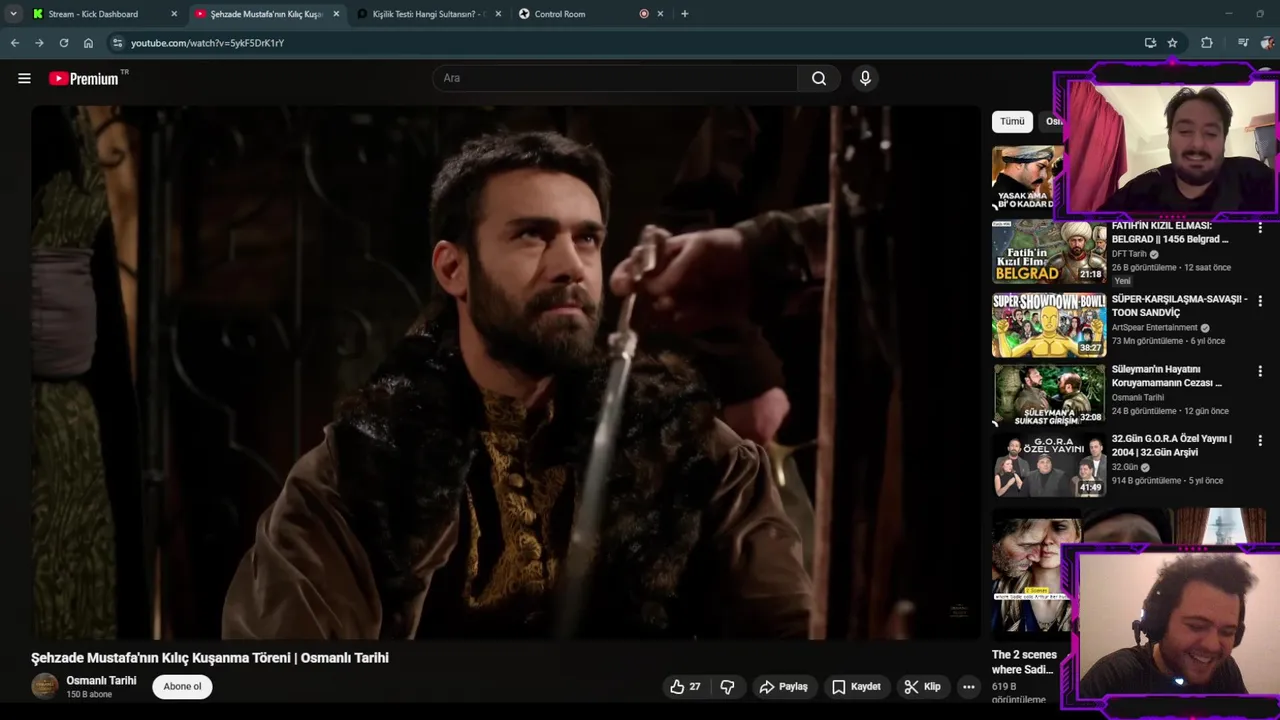
Task: Open the tab search dropdown arrow
Action: click(x=13, y=14)
